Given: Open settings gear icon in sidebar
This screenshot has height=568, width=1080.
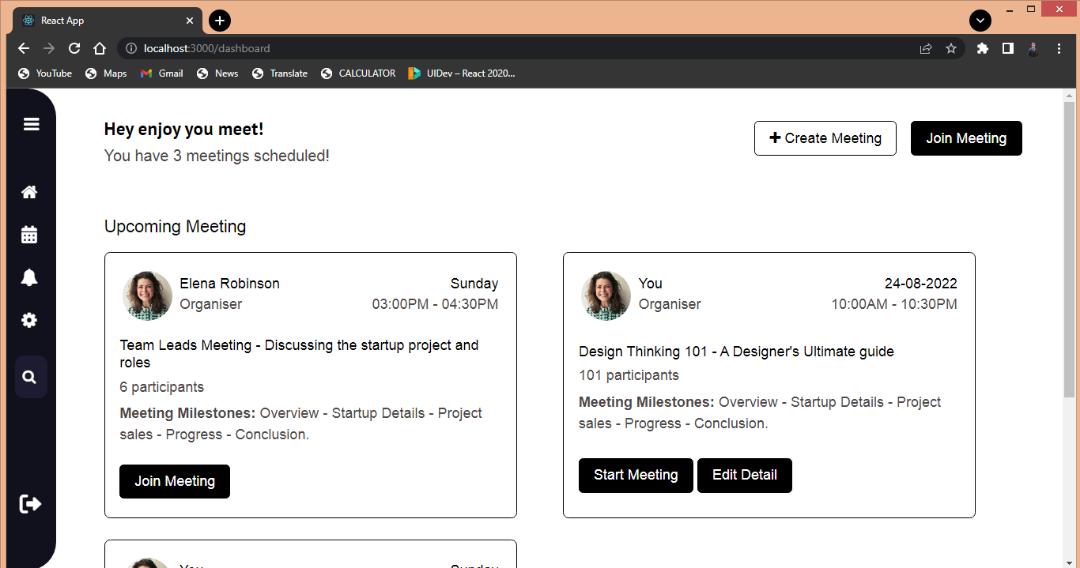Looking at the screenshot, I should [29, 320].
